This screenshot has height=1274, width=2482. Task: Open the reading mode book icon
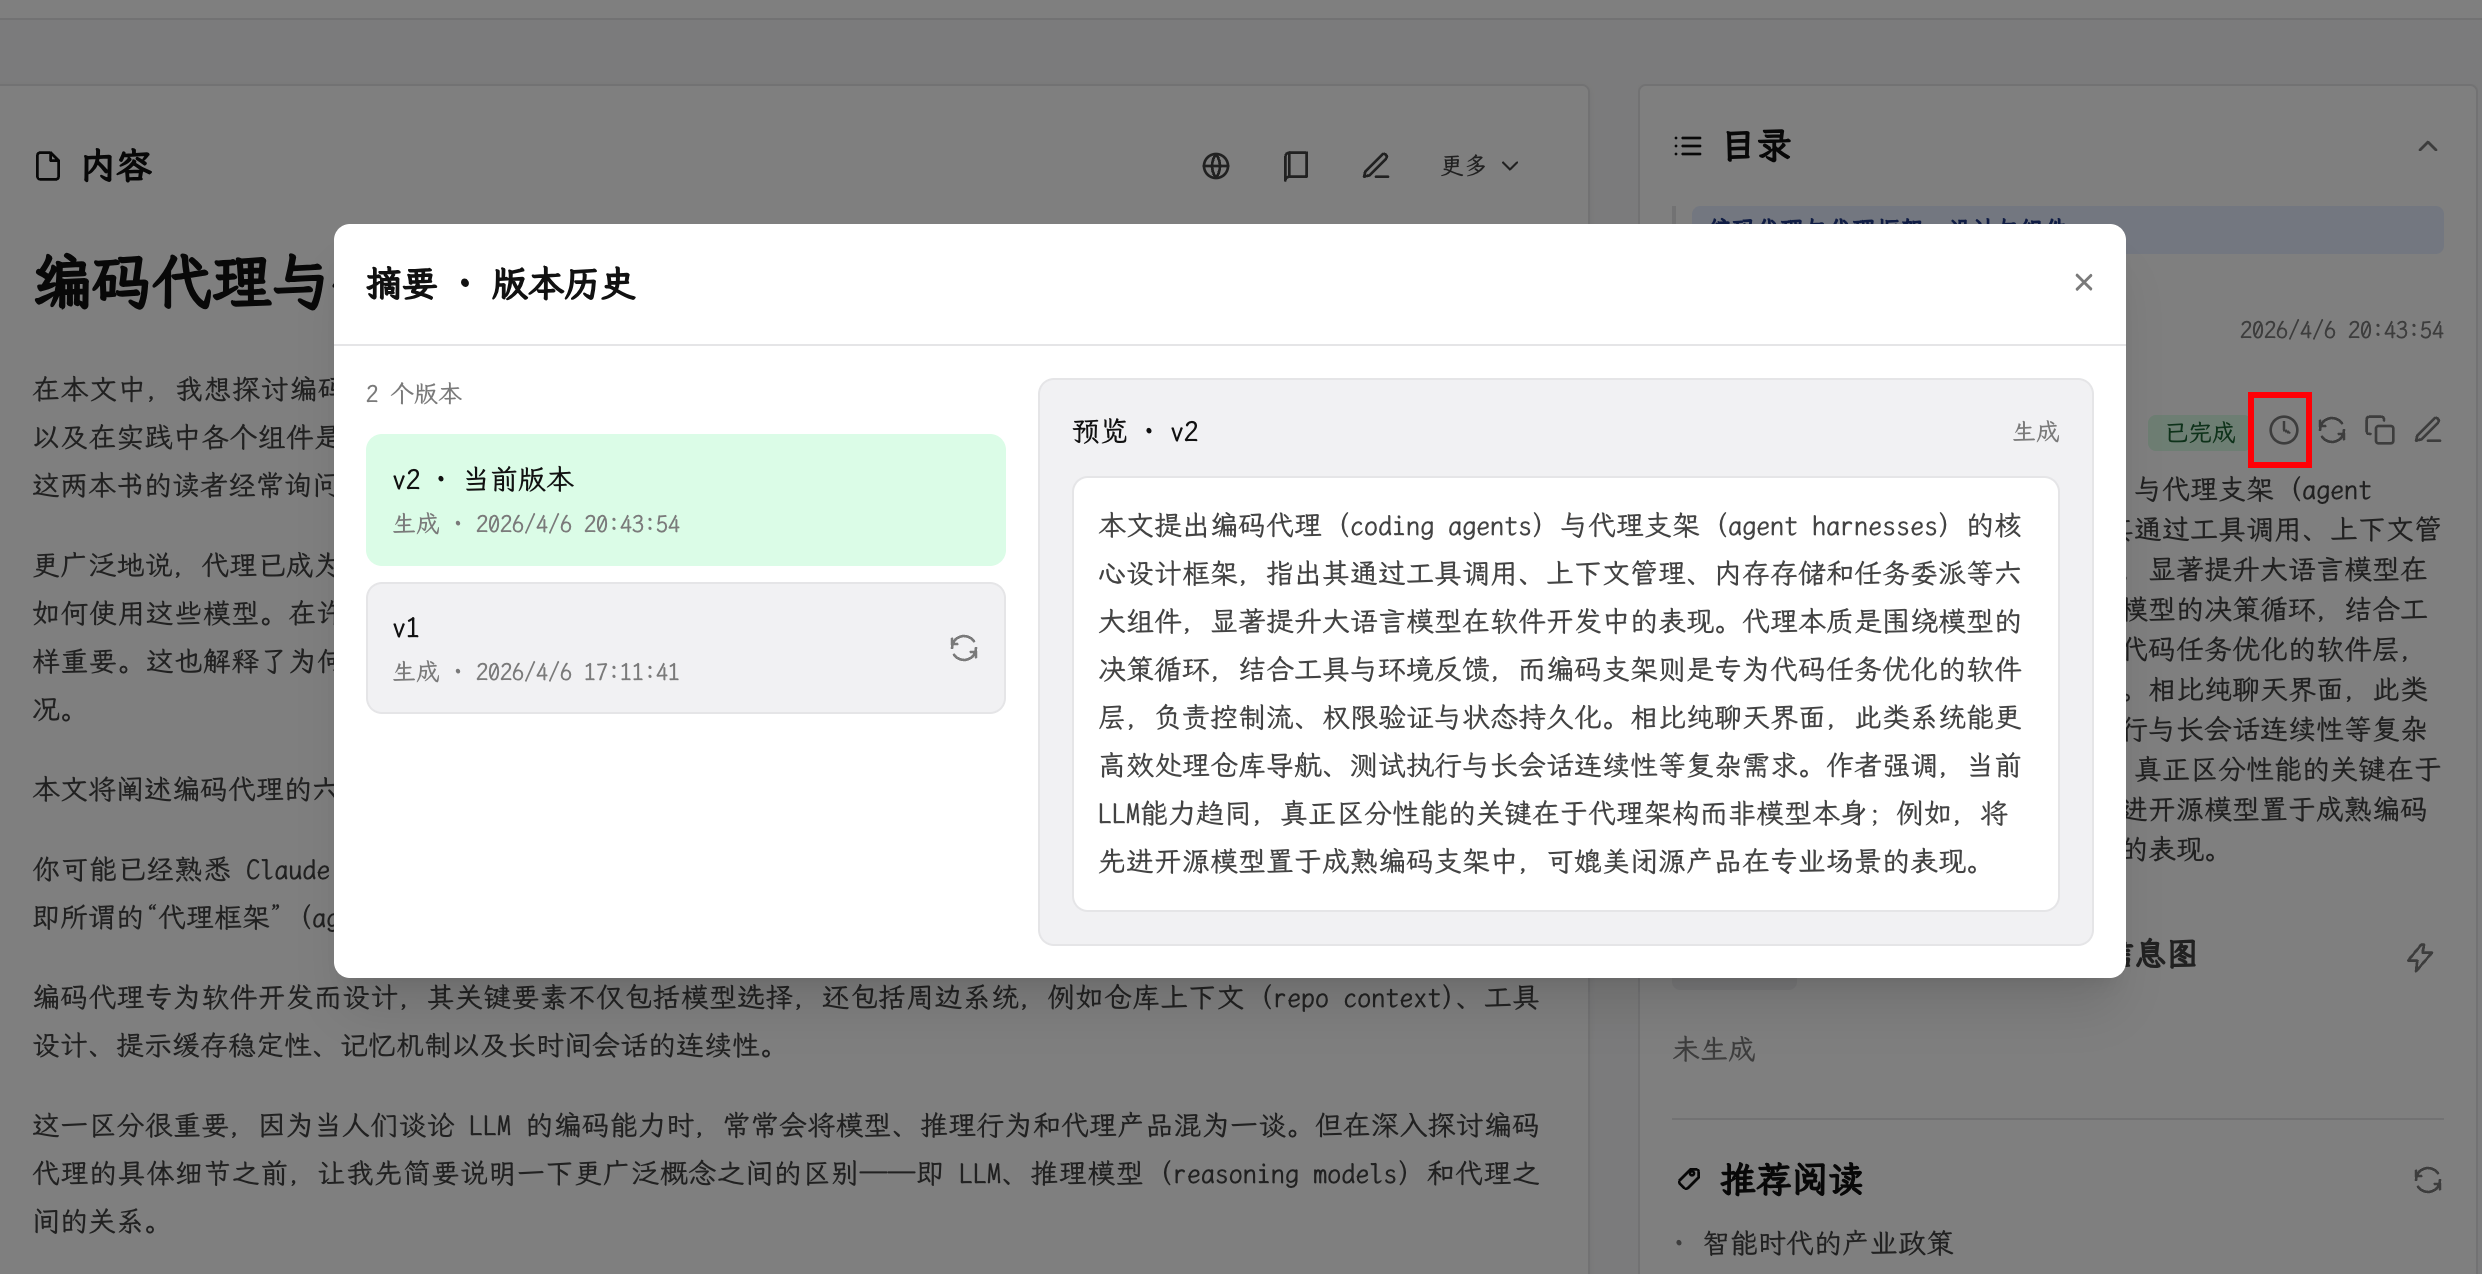pyautogui.click(x=1295, y=166)
